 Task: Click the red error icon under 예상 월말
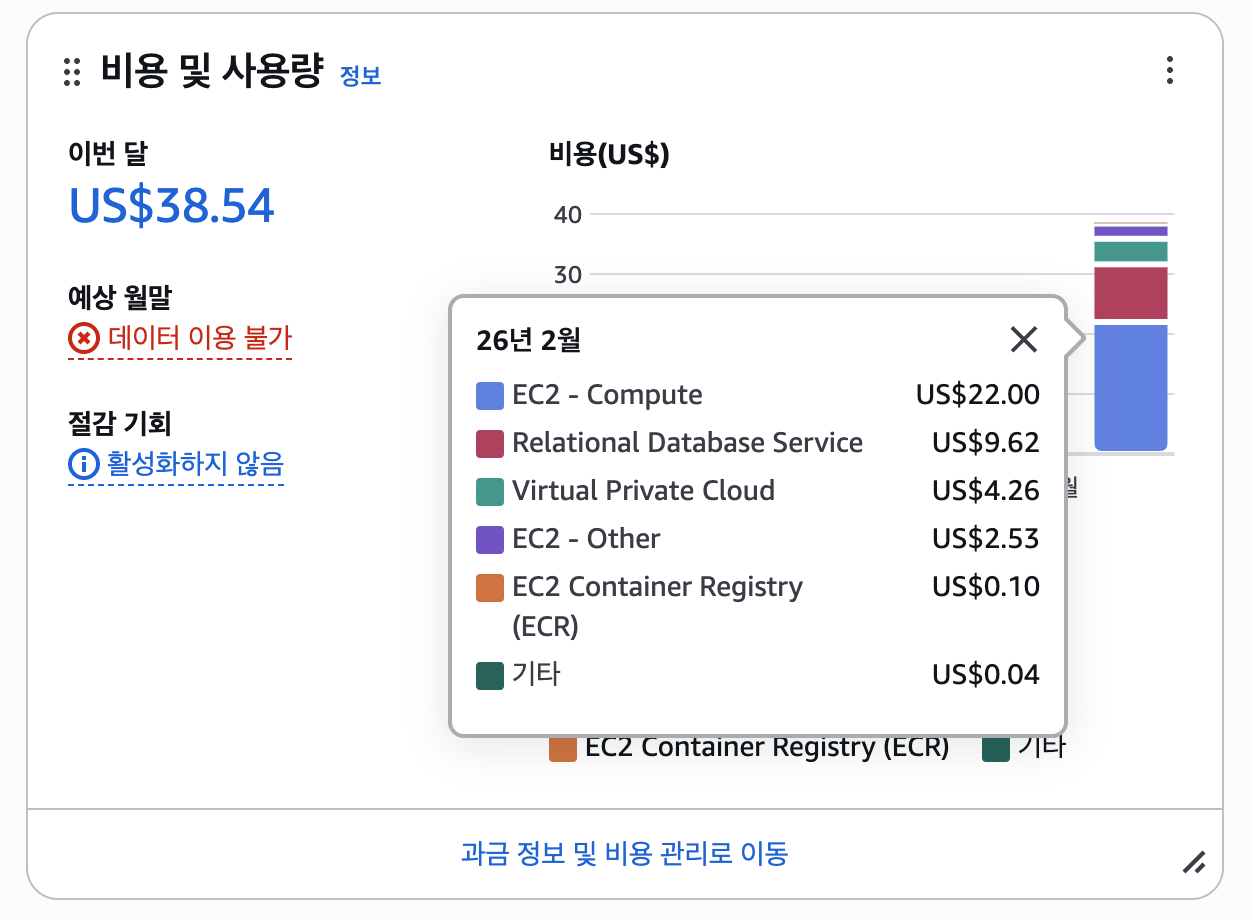click(83, 339)
